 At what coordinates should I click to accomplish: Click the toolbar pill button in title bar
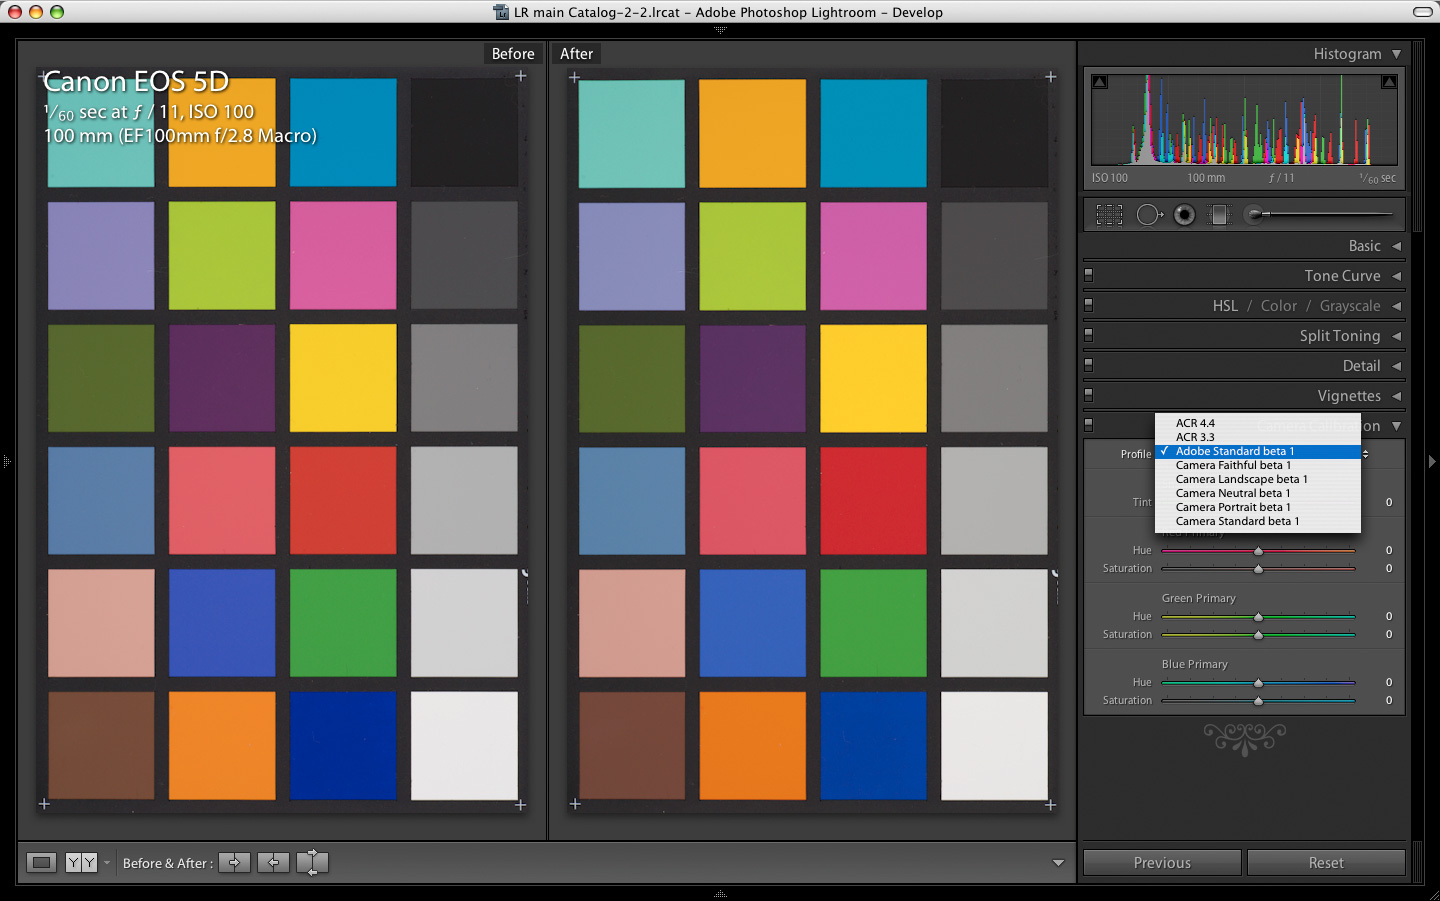[x=1422, y=12]
